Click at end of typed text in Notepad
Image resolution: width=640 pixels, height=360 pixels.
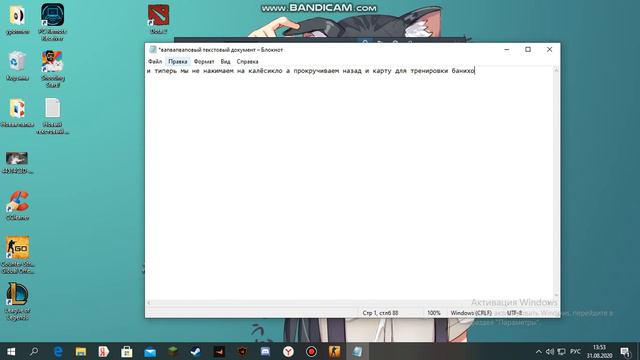click(x=475, y=71)
